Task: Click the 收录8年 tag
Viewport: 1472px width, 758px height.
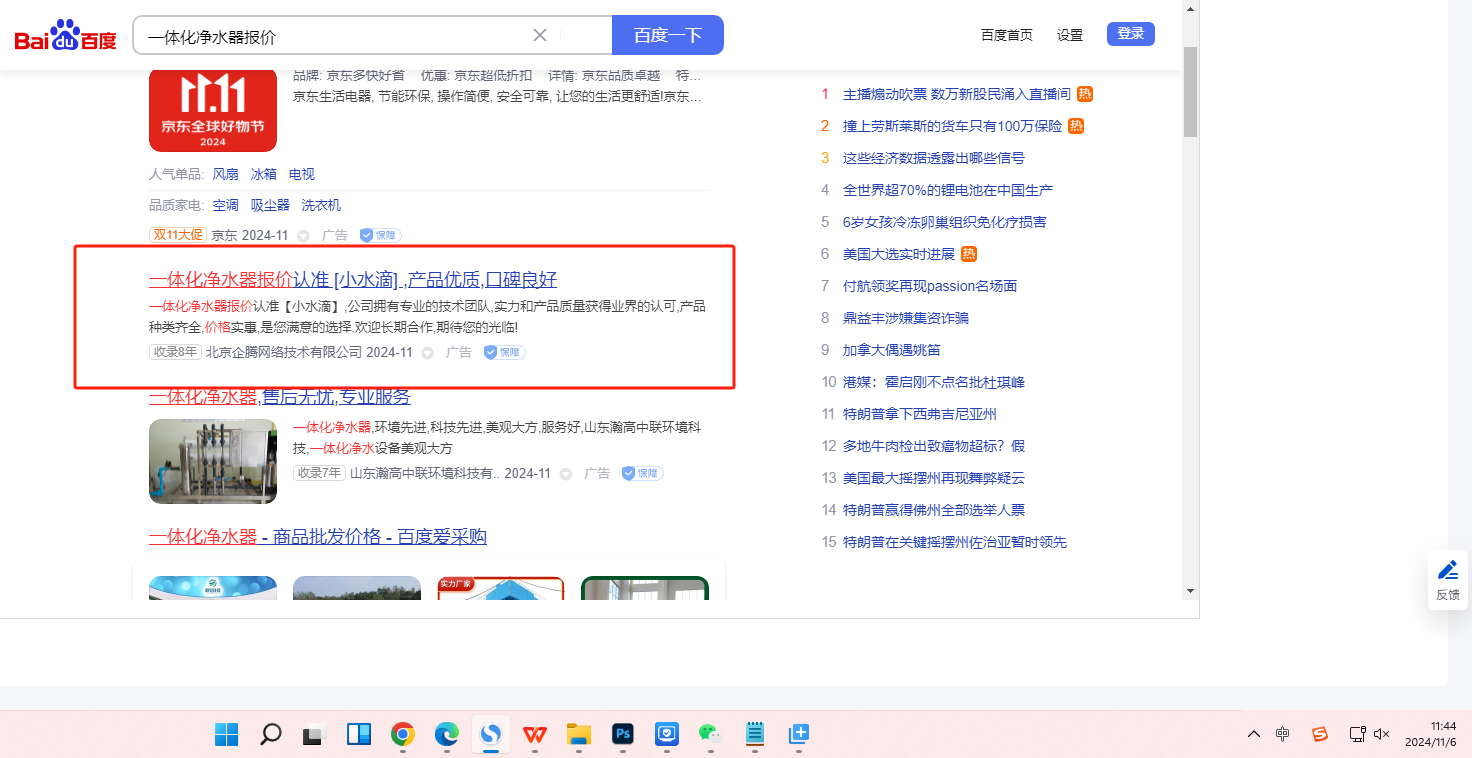Action: click(x=176, y=352)
